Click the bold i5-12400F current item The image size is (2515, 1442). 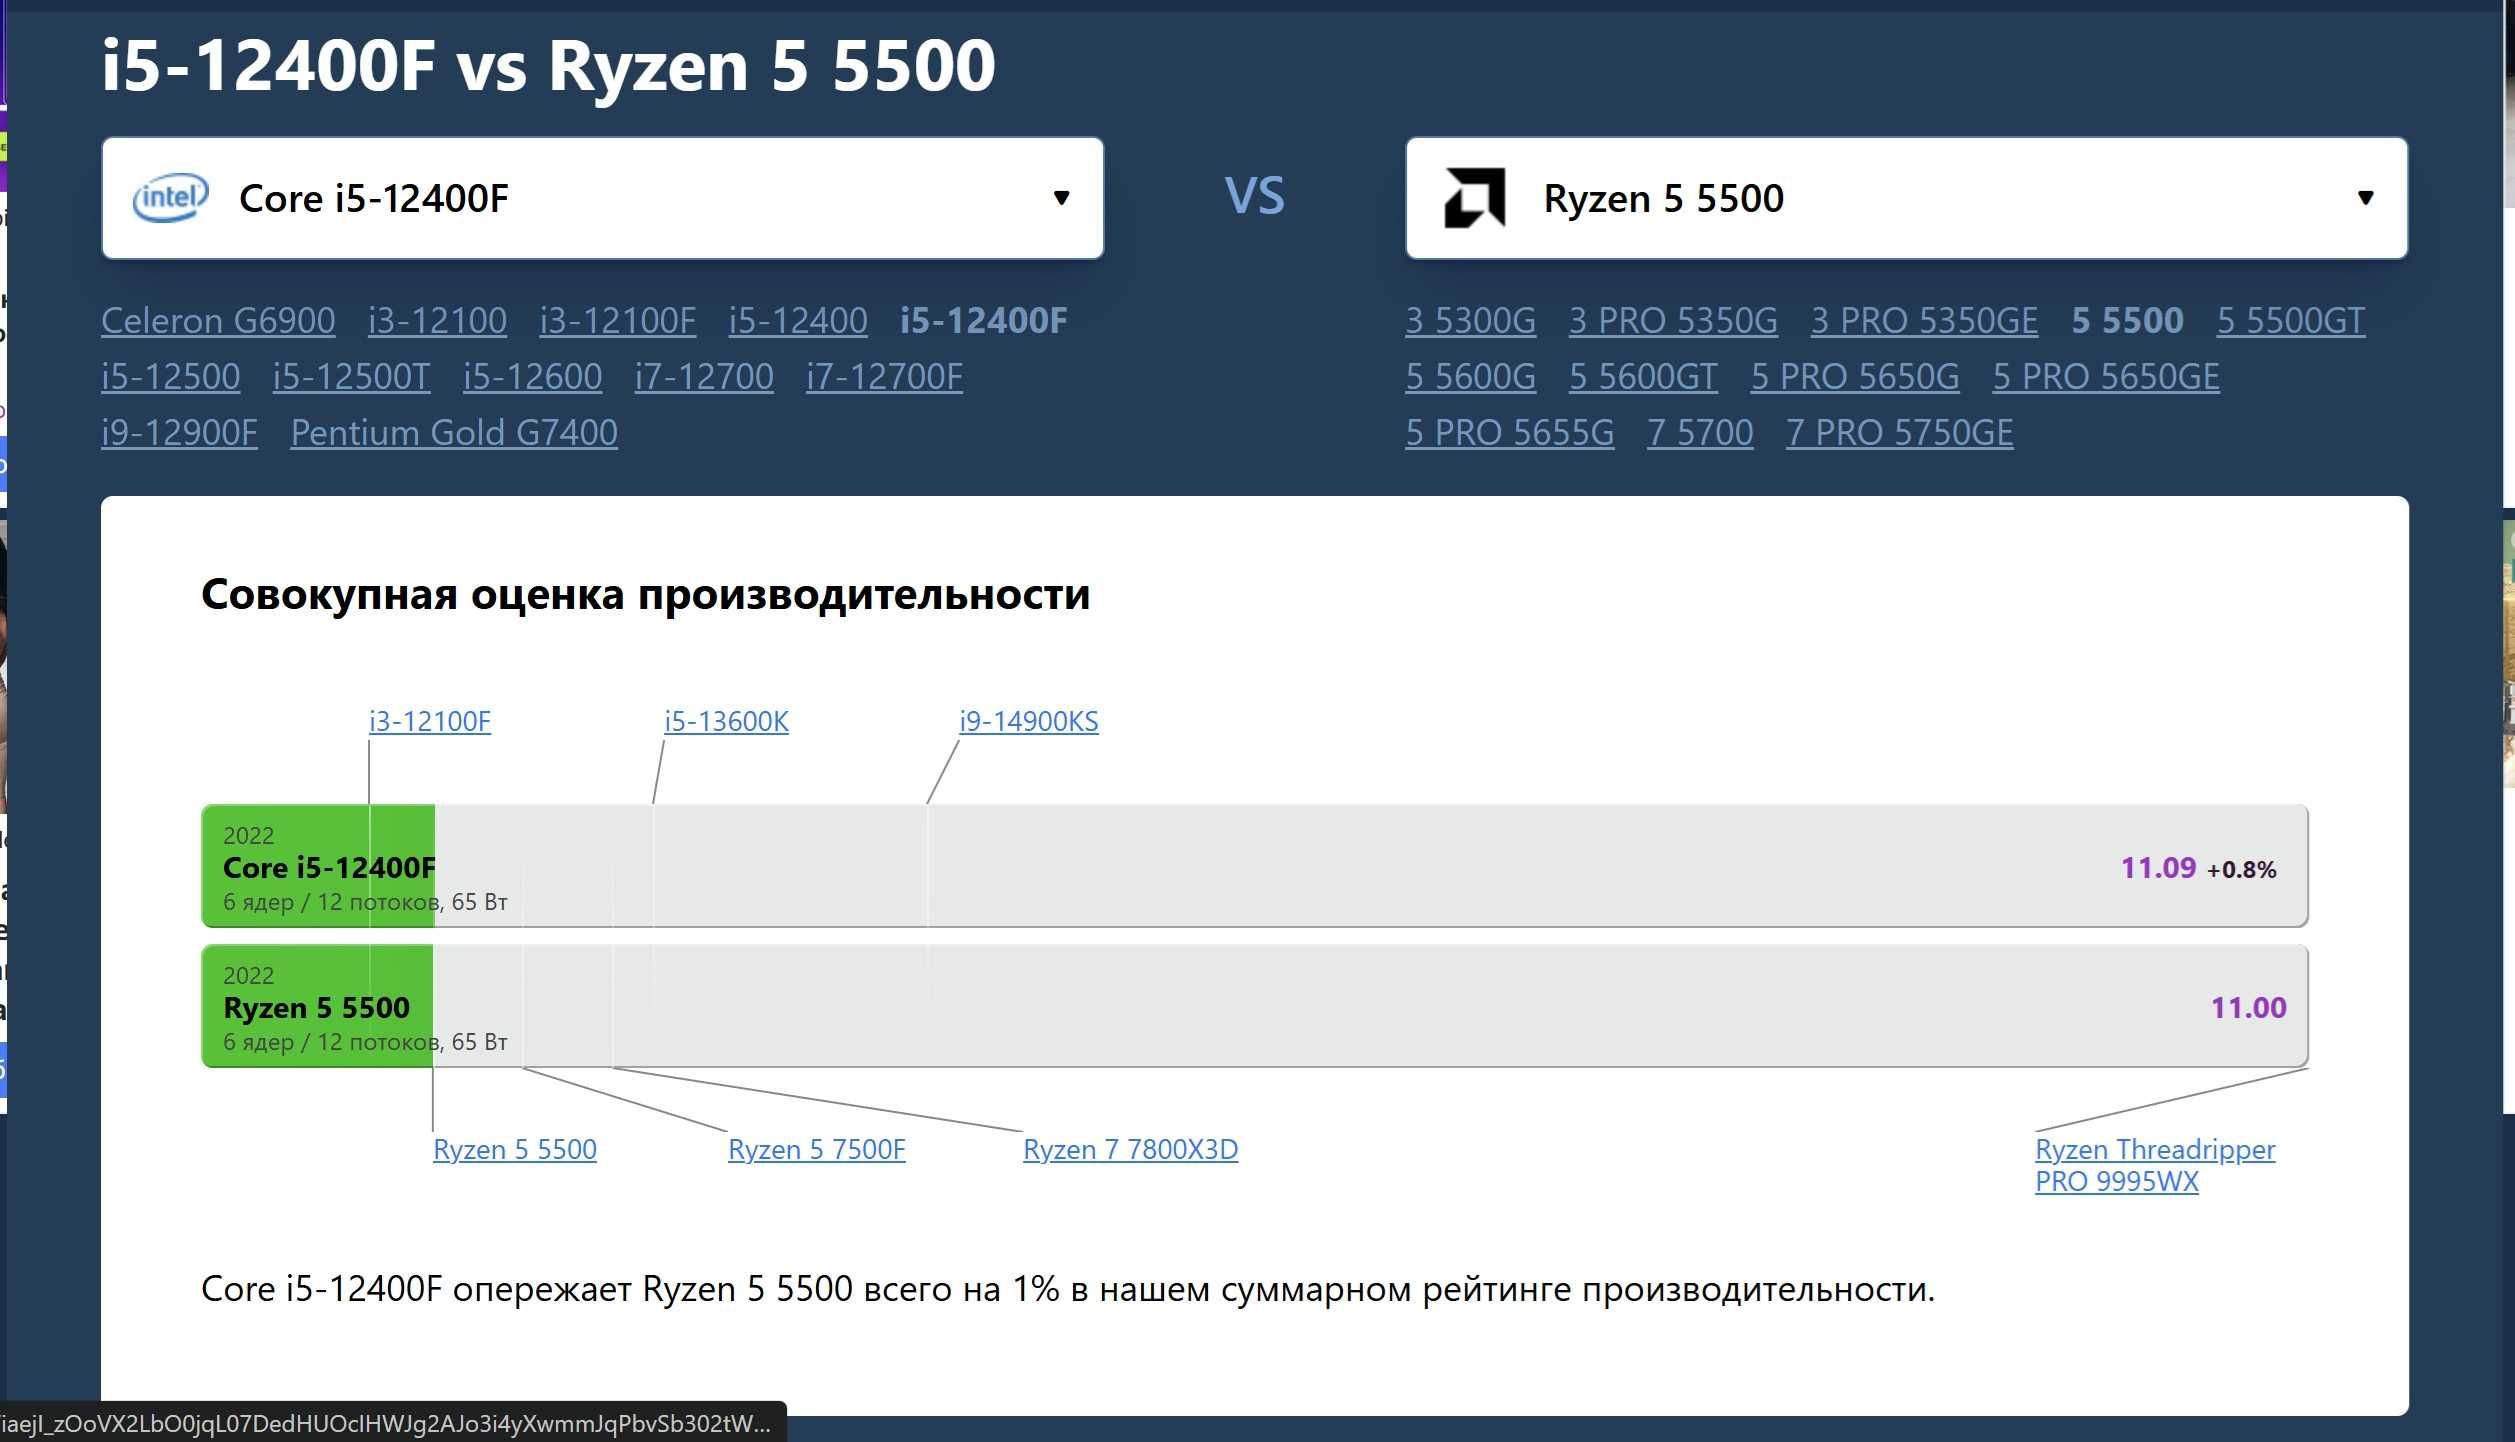pos(984,321)
